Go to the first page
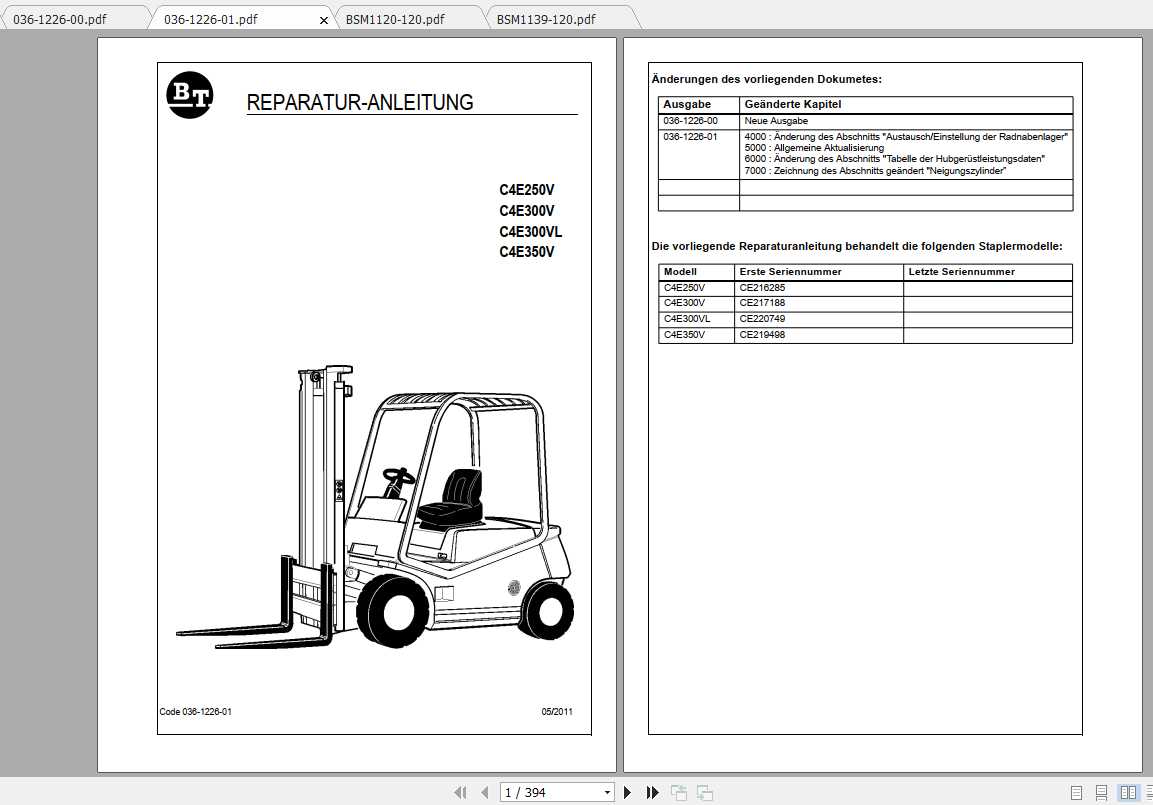The image size is (1153, 805). click(460, 793)
